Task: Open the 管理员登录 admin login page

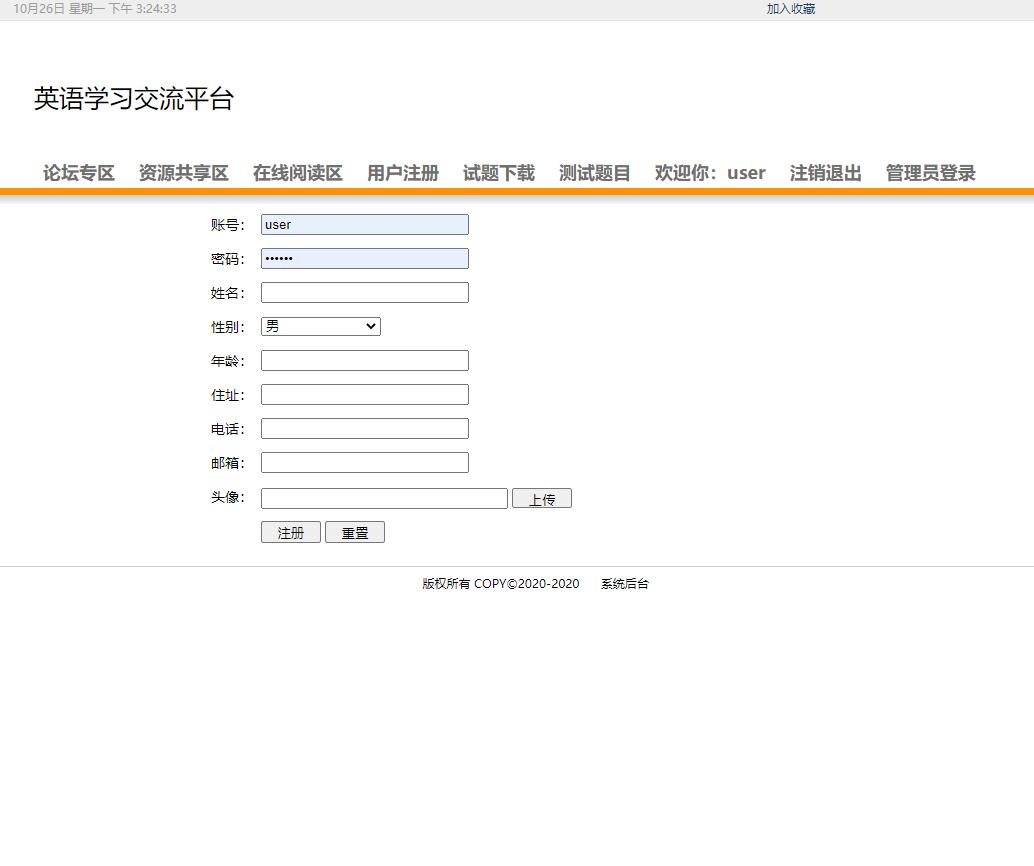Action: click(x=928, y=172)
